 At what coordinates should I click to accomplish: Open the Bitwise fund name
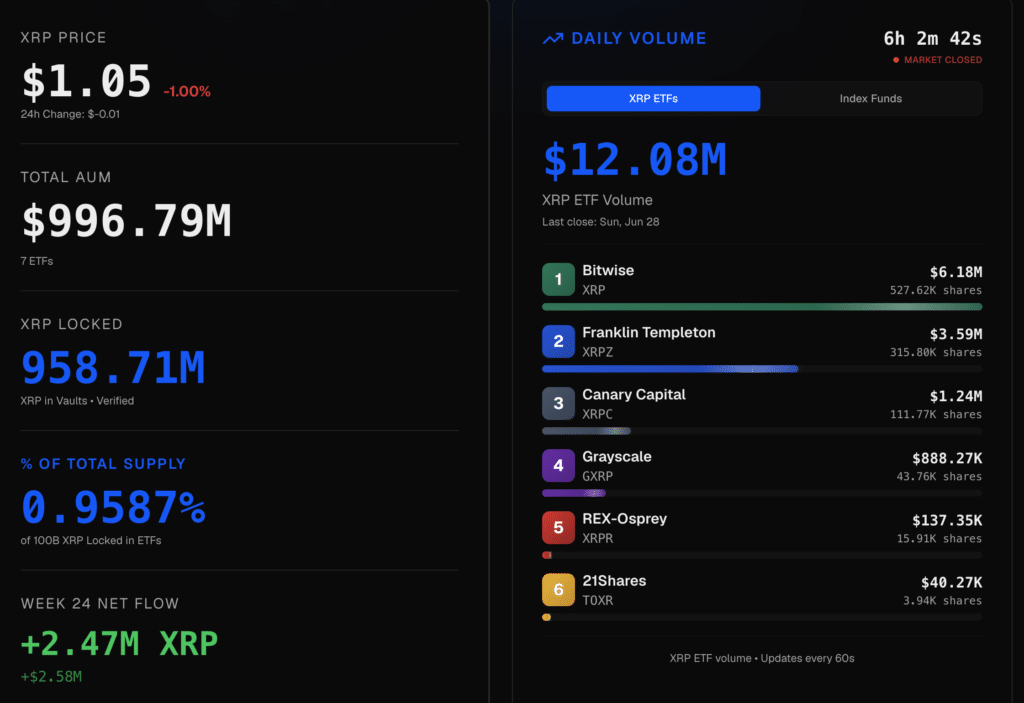click(x=608, y=270)
